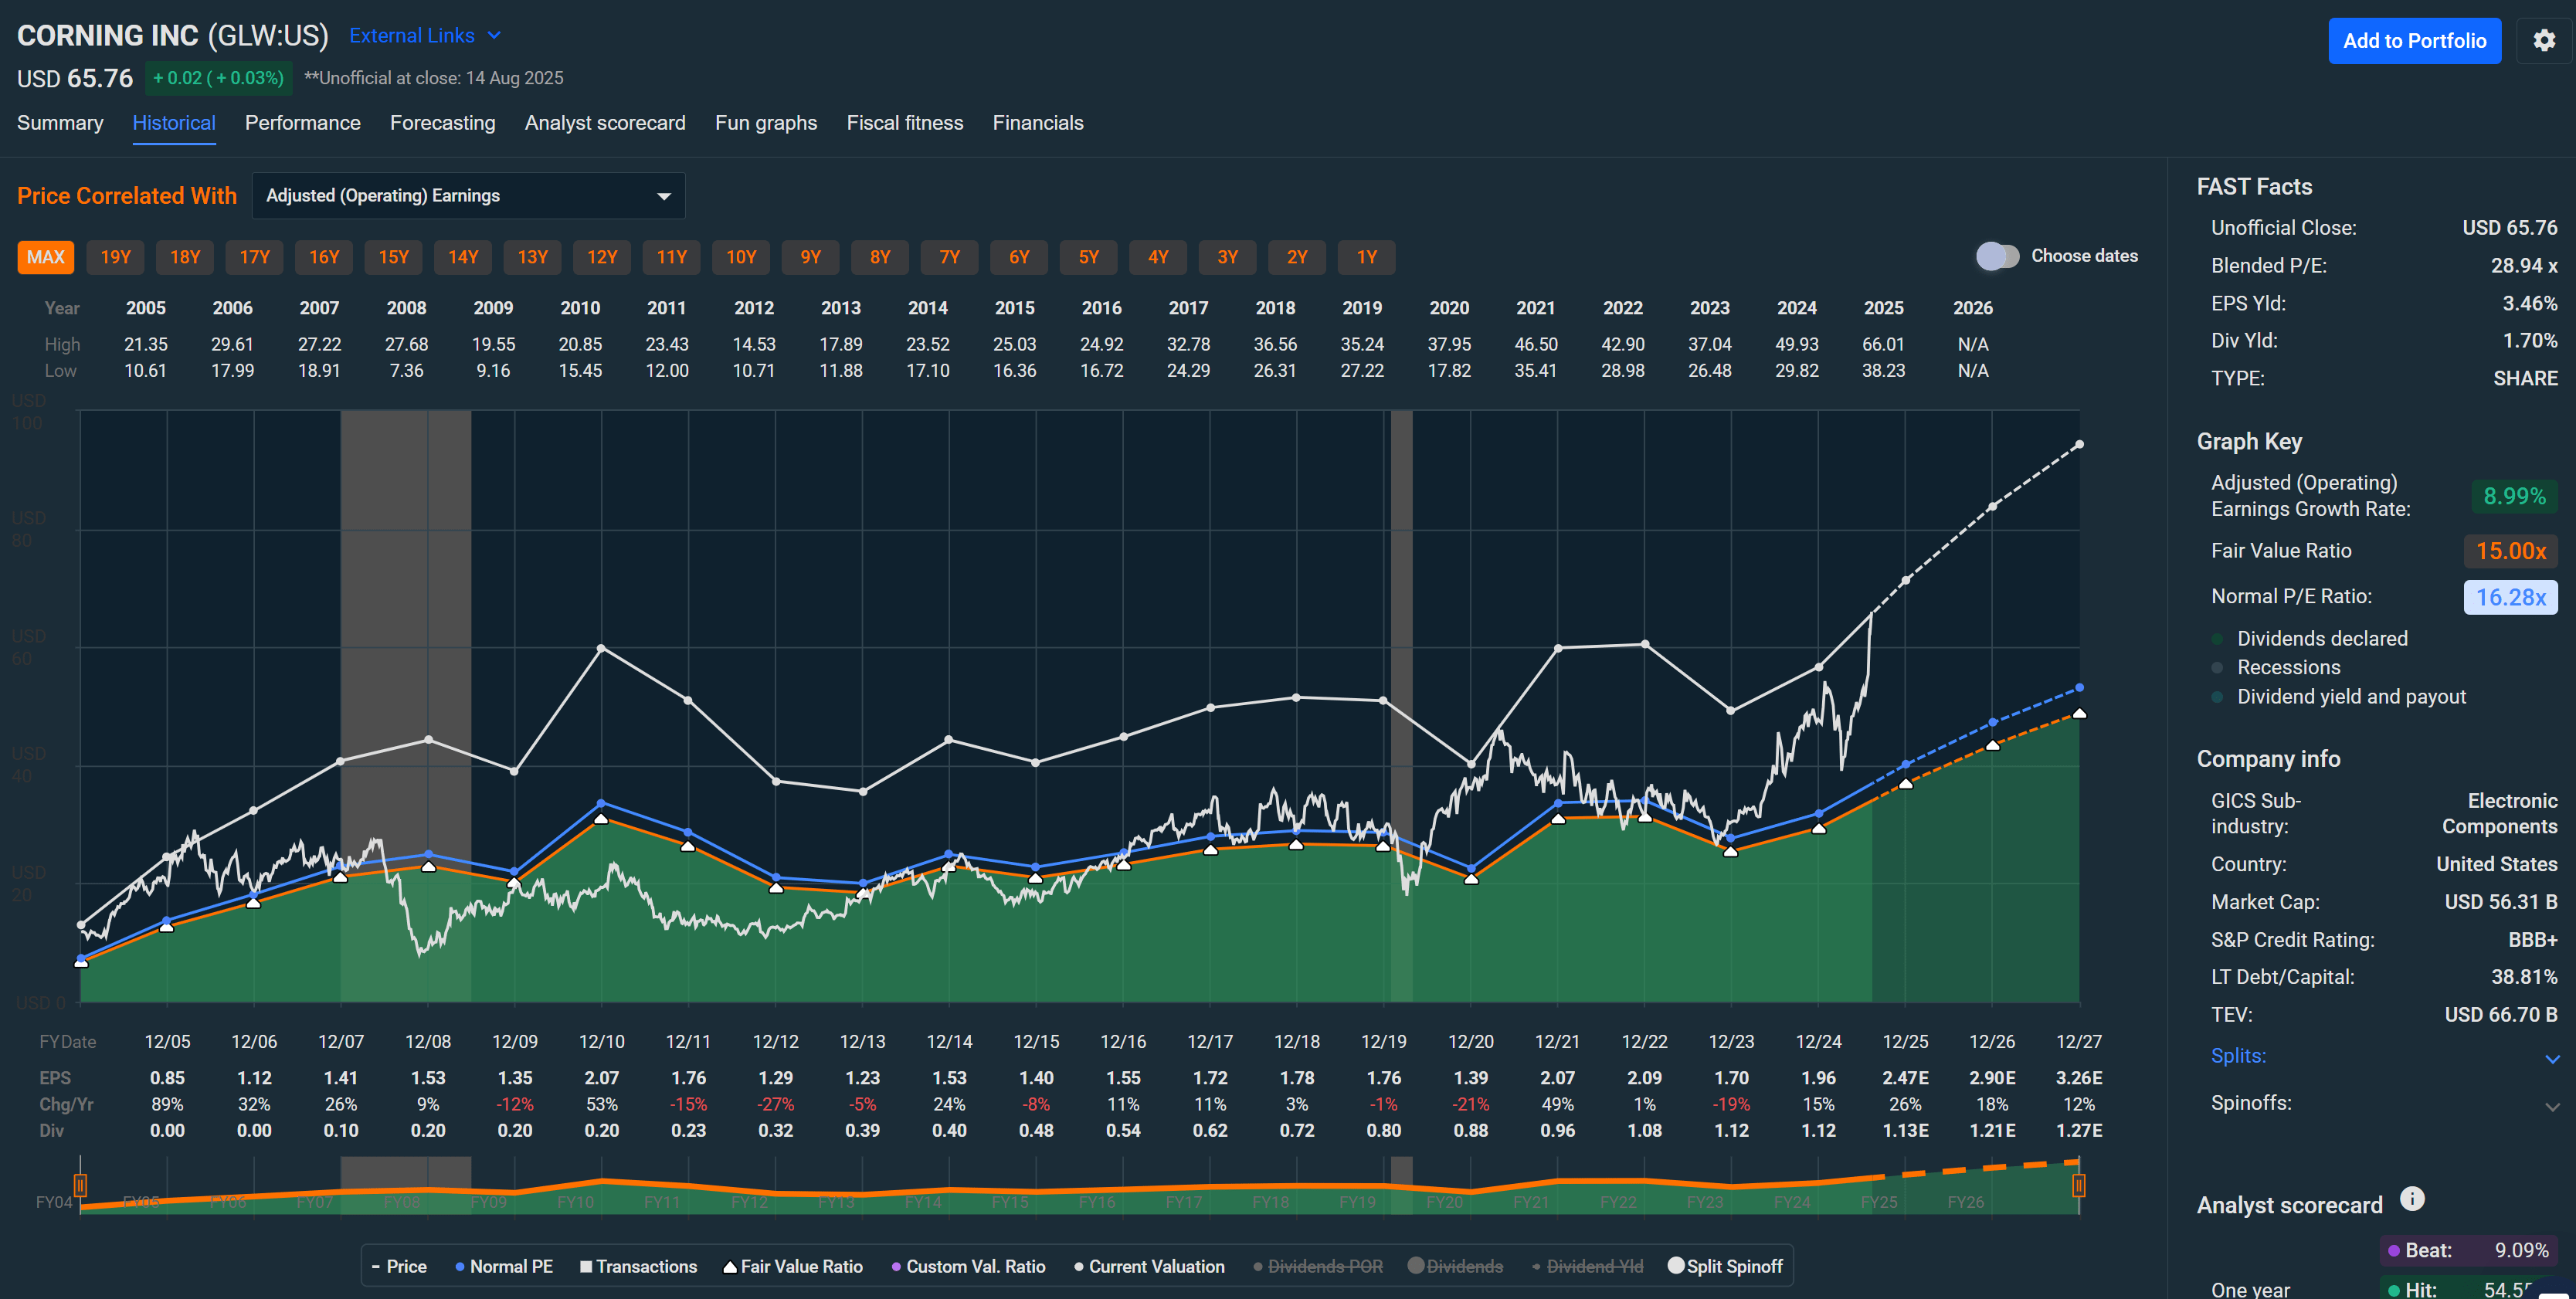
Task: Switch to the Summary tab
Action: (60, 123)
